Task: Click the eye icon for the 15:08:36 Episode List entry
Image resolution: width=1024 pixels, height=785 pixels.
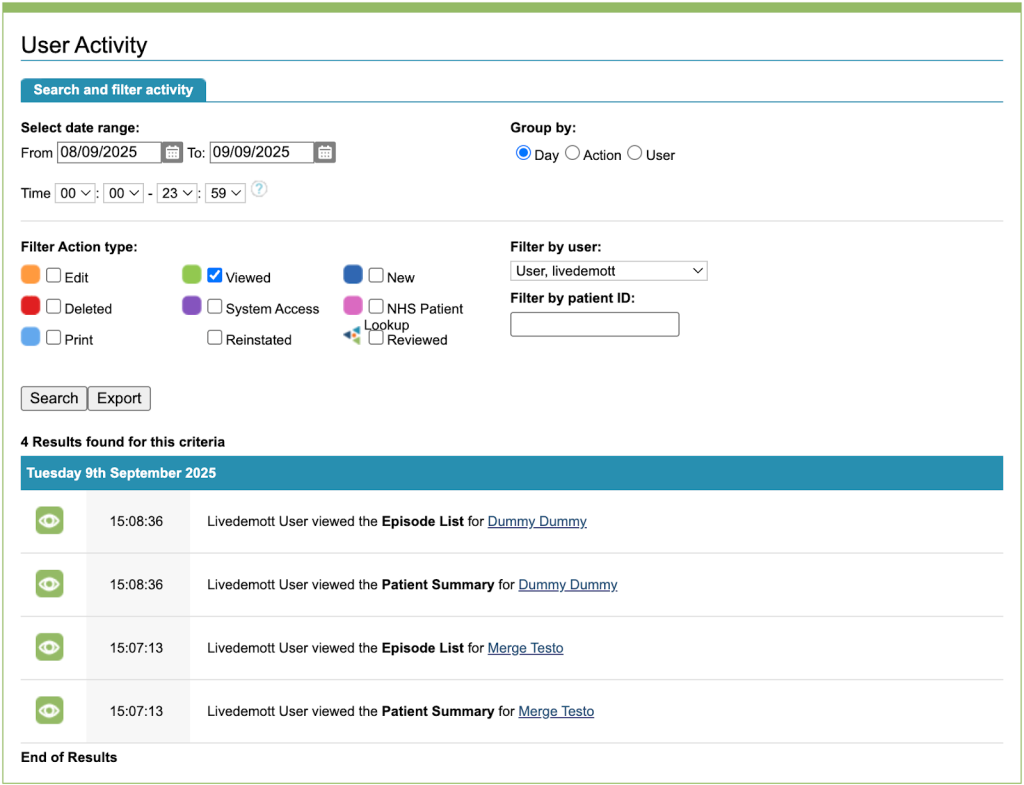Action: click(x=49, y=521)
